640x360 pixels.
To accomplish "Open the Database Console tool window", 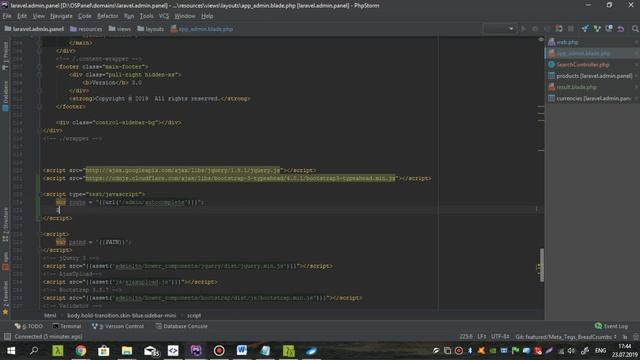I will 181,326.
